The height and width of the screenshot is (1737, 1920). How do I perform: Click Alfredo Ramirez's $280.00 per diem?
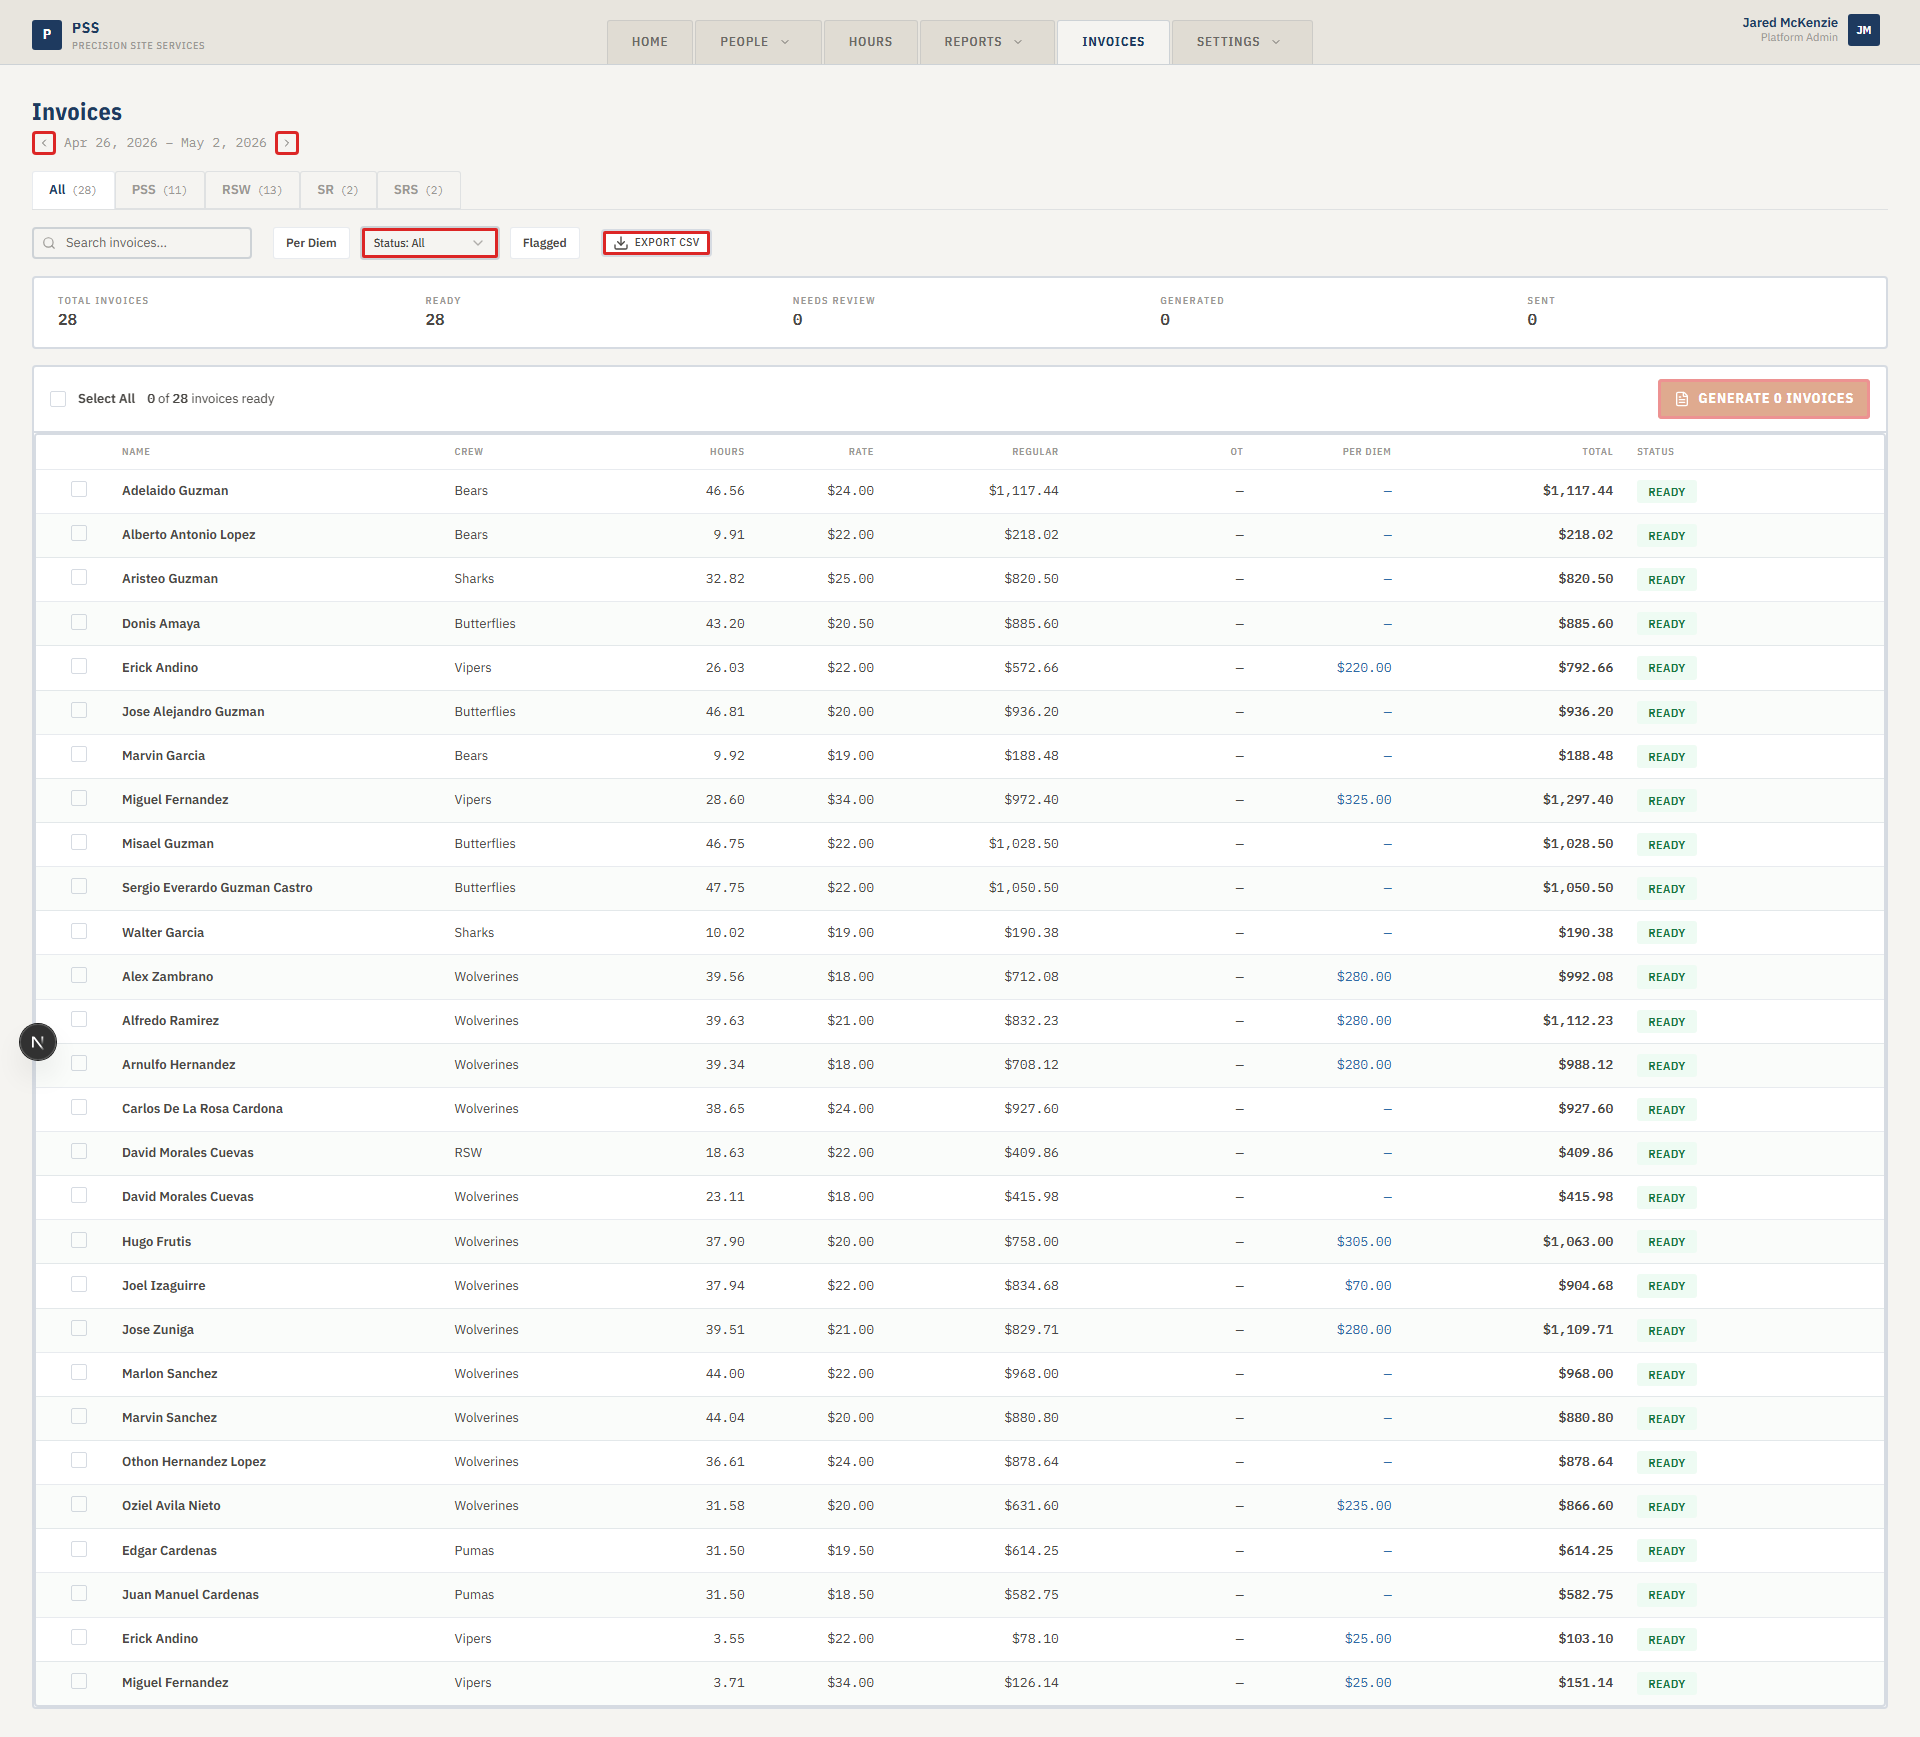tap(1364, 1021)
